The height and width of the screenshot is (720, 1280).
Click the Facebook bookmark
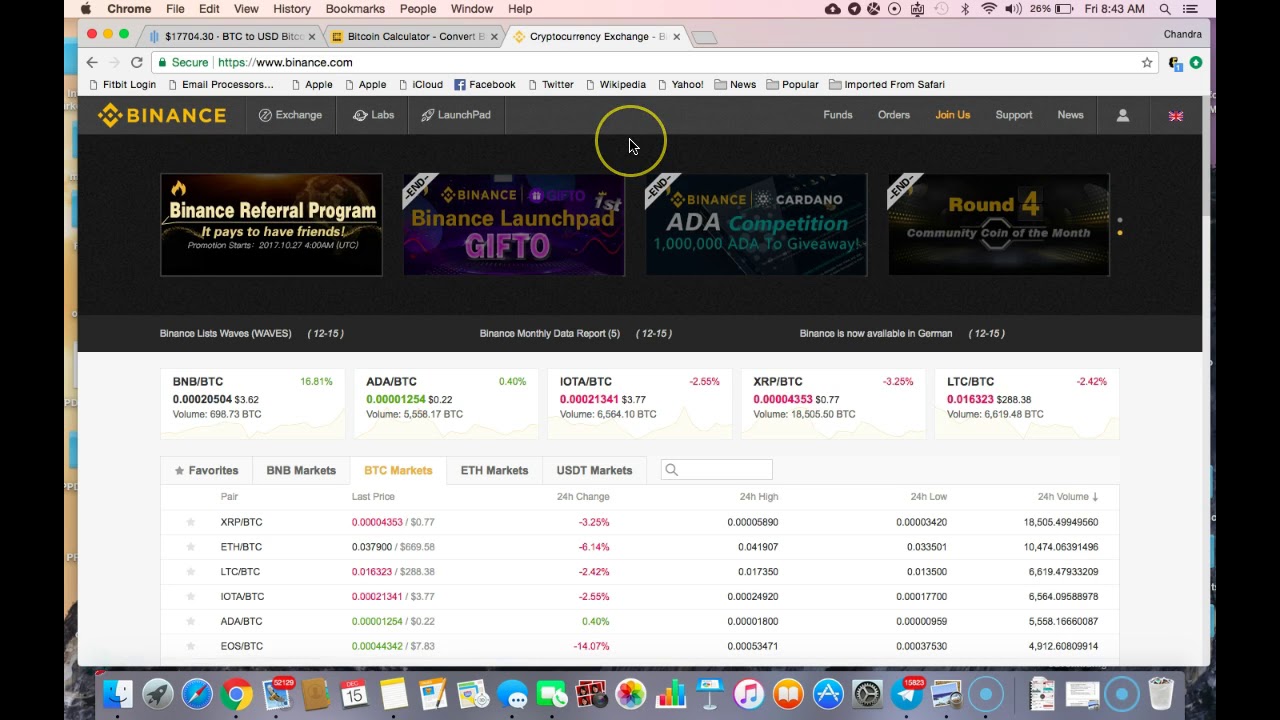click(x=485, y=85)
